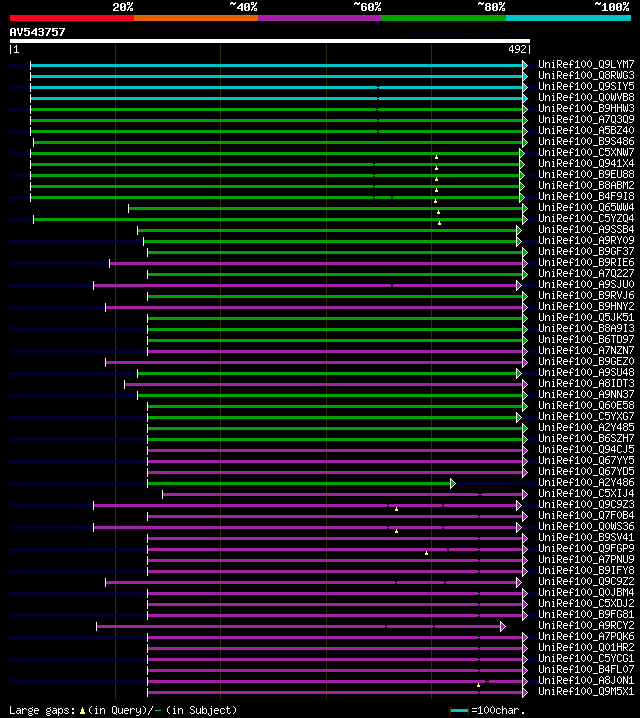Click the yellow query gap marker on C5YZQ4 row
Screen dimensions: 640x718
point(439,223)
